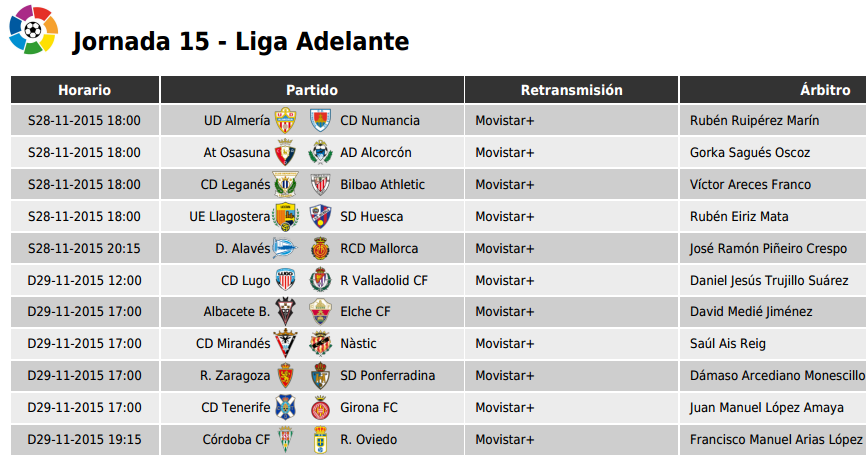Click the CD Numancia team crest

pos(320,120)
